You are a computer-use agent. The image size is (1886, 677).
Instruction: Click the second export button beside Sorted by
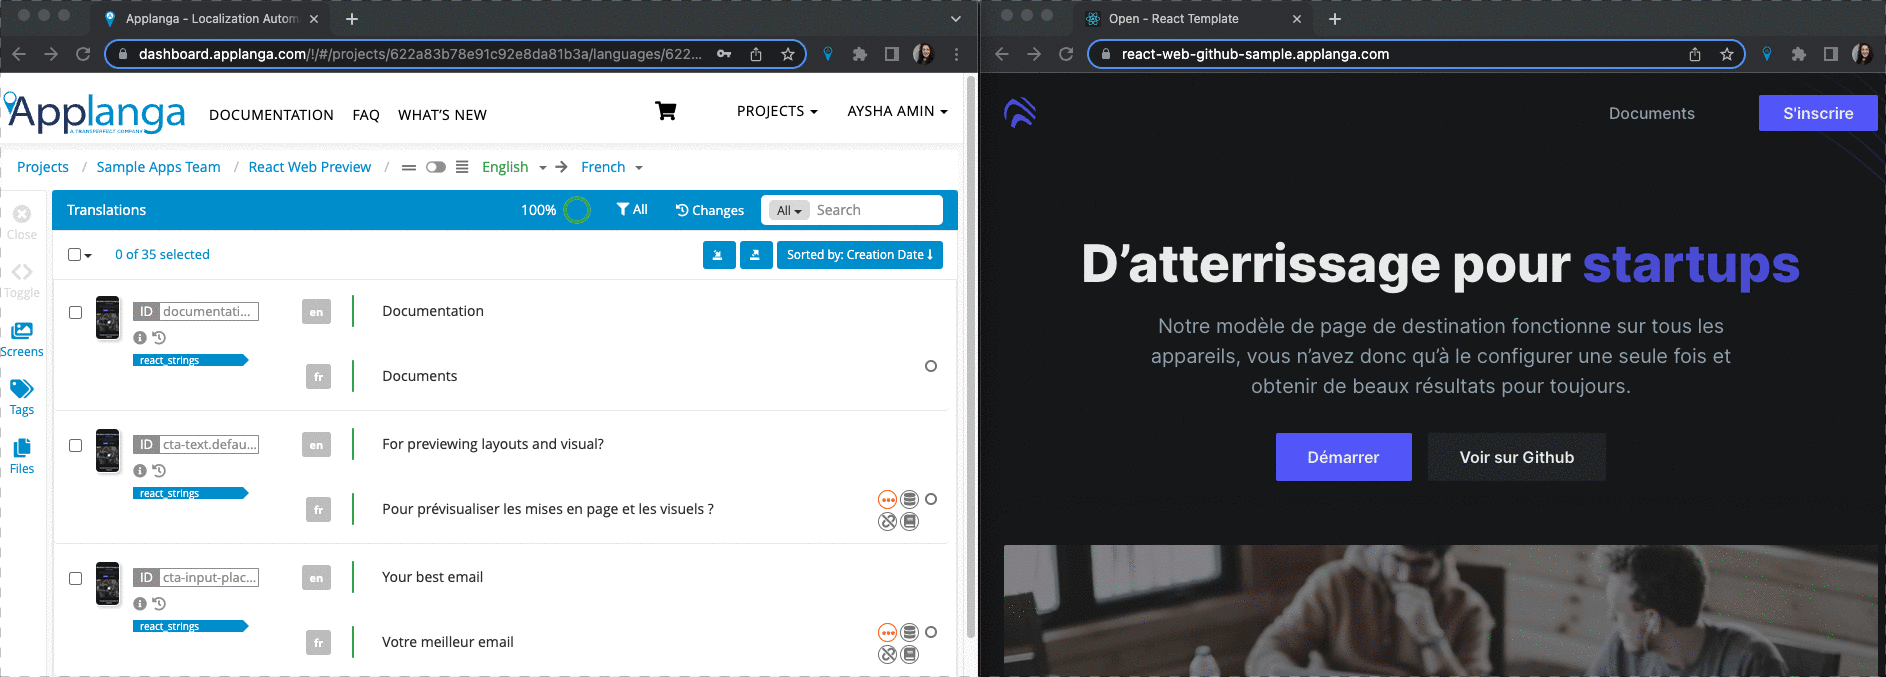[755, 255]
